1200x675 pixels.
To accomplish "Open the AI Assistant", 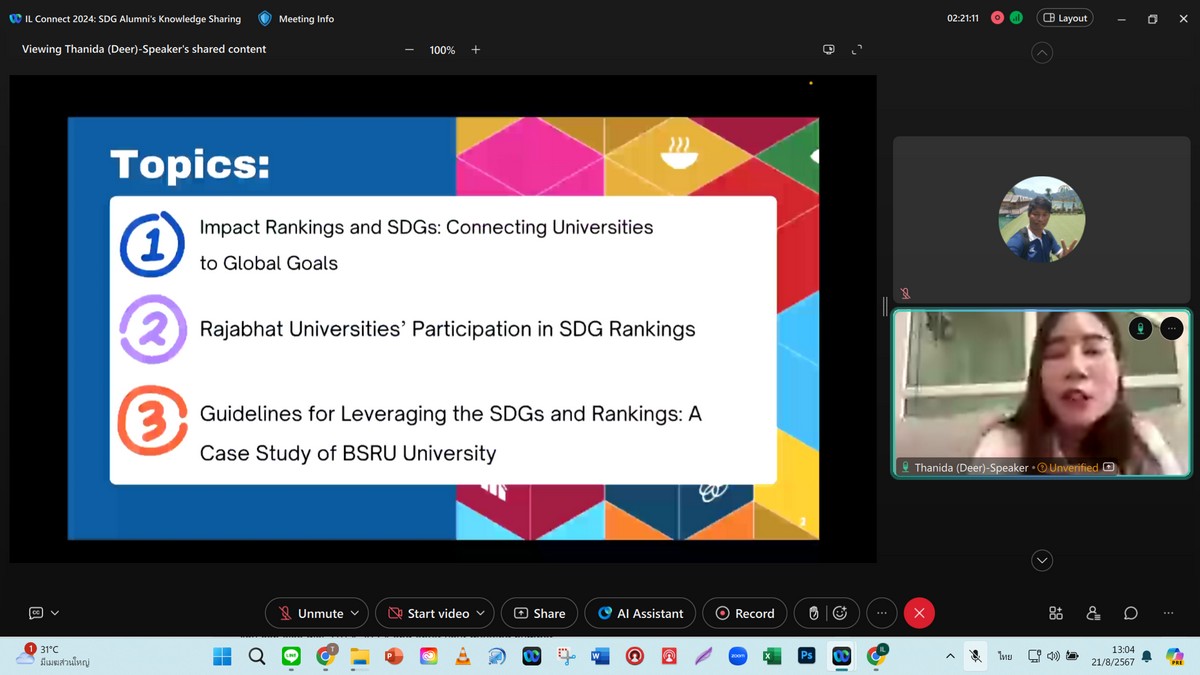I will click(x=640, y=613).
